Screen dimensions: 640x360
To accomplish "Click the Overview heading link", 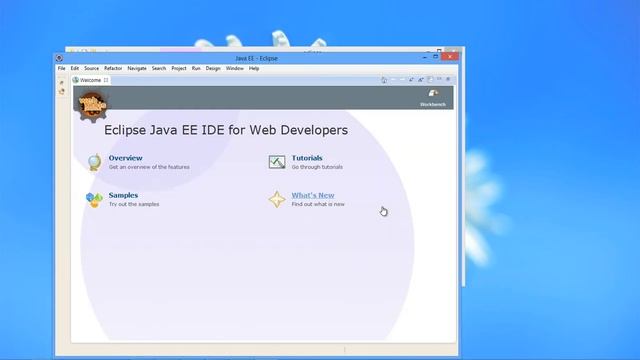I will tap(125, 158).
